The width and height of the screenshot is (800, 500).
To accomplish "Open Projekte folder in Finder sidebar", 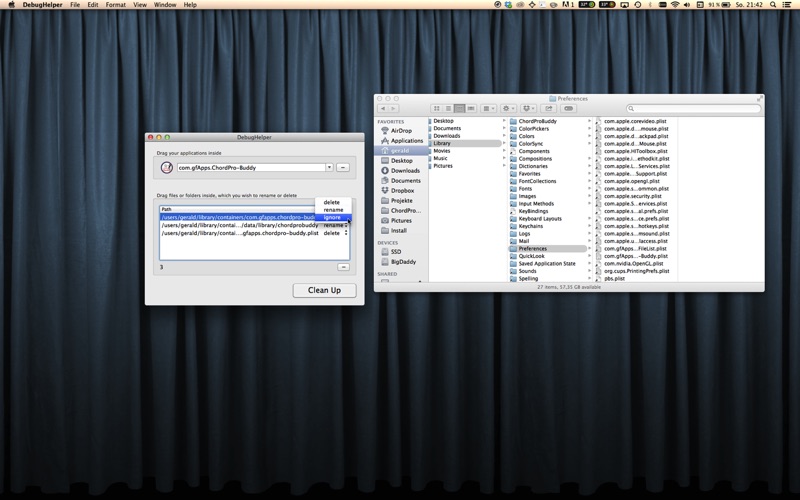I will (397, 201).
